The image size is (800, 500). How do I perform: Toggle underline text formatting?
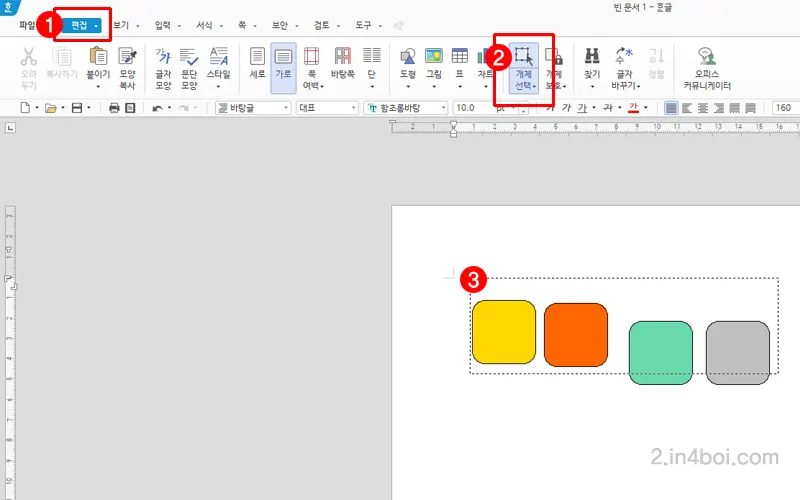click(x=582, y=108)
